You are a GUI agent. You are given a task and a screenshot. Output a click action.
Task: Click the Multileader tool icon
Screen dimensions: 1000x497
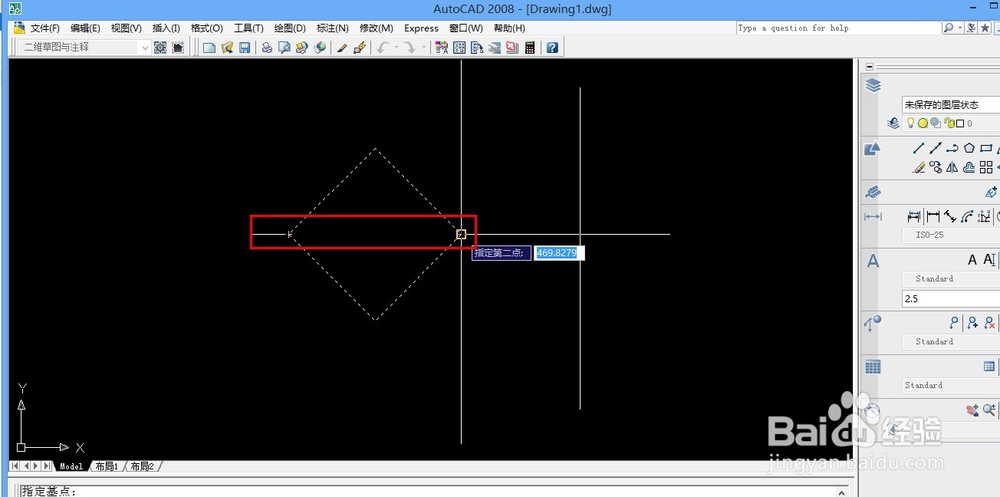[953, 323]
